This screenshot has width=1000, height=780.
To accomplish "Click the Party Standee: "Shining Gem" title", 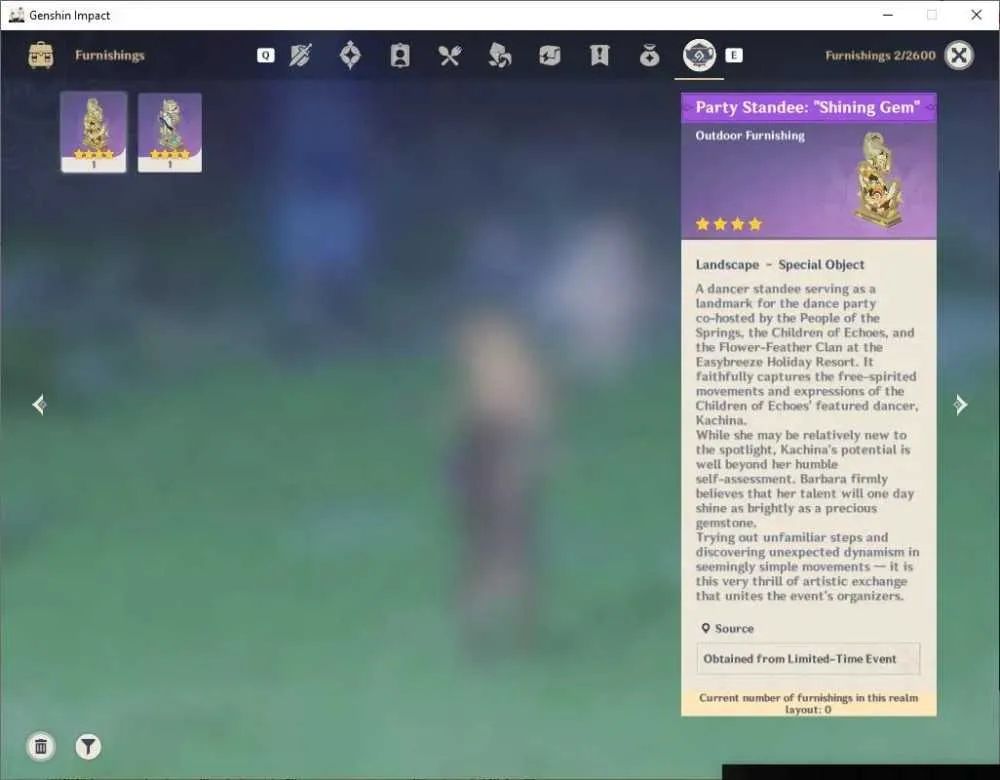I will coord(807,107).
